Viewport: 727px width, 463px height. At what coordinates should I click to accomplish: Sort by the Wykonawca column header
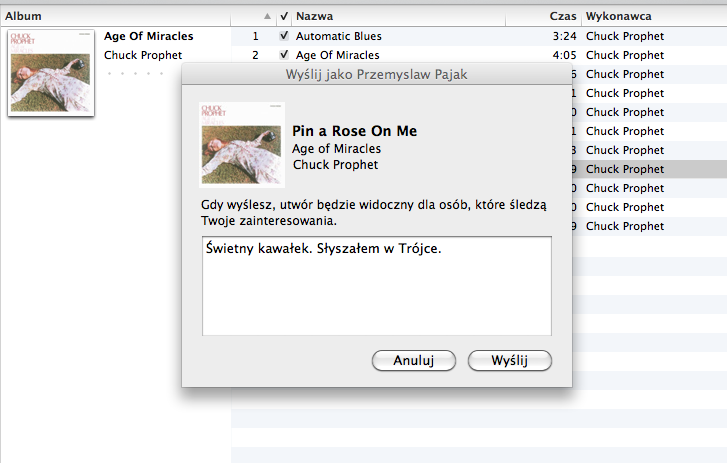[619, 16]
